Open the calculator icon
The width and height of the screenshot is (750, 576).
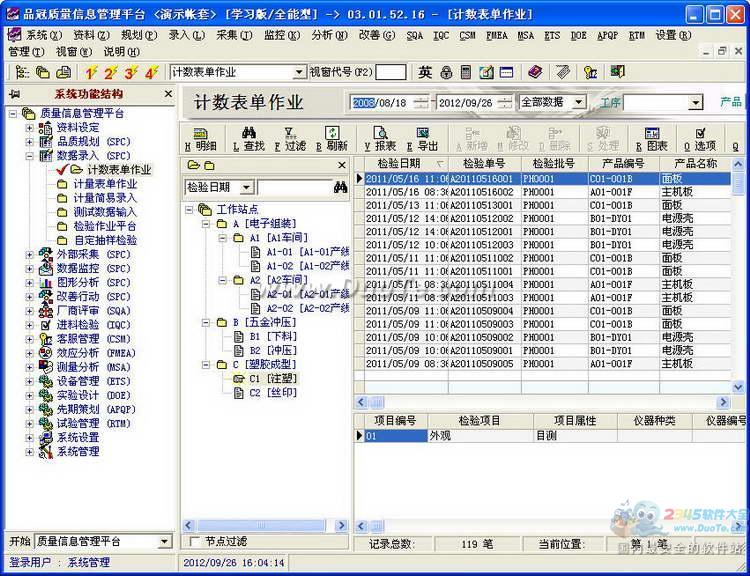[x=466, y=72]
